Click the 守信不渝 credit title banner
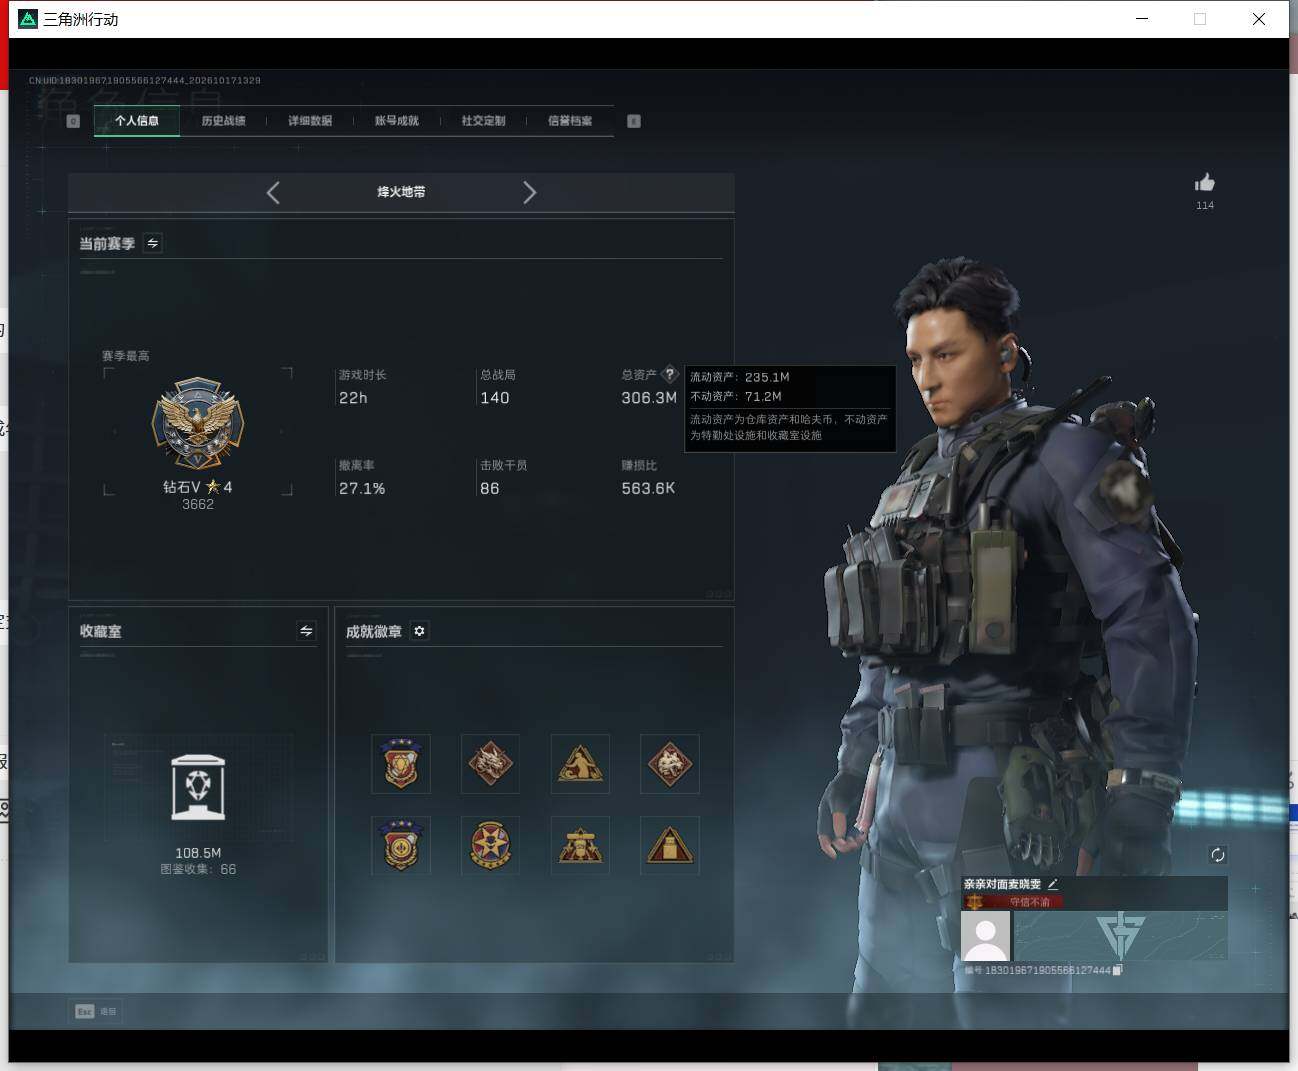The image size is (1298, 1071). coord(1013,902)
